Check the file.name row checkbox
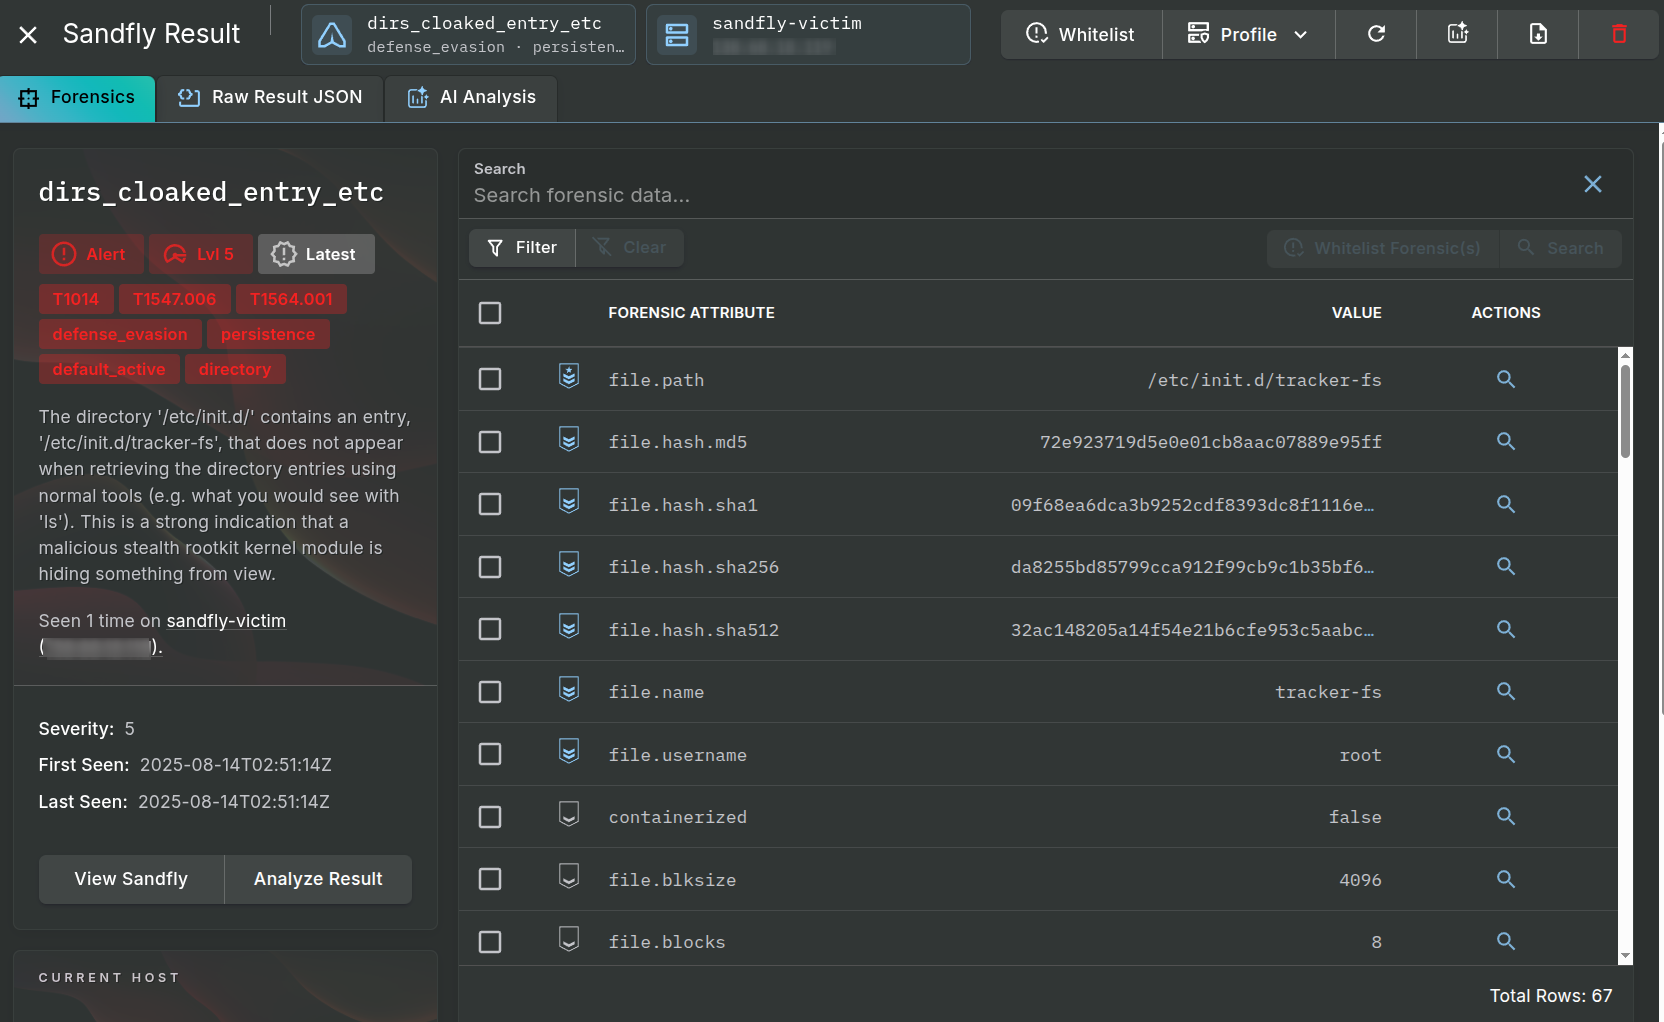 (490, 692)
